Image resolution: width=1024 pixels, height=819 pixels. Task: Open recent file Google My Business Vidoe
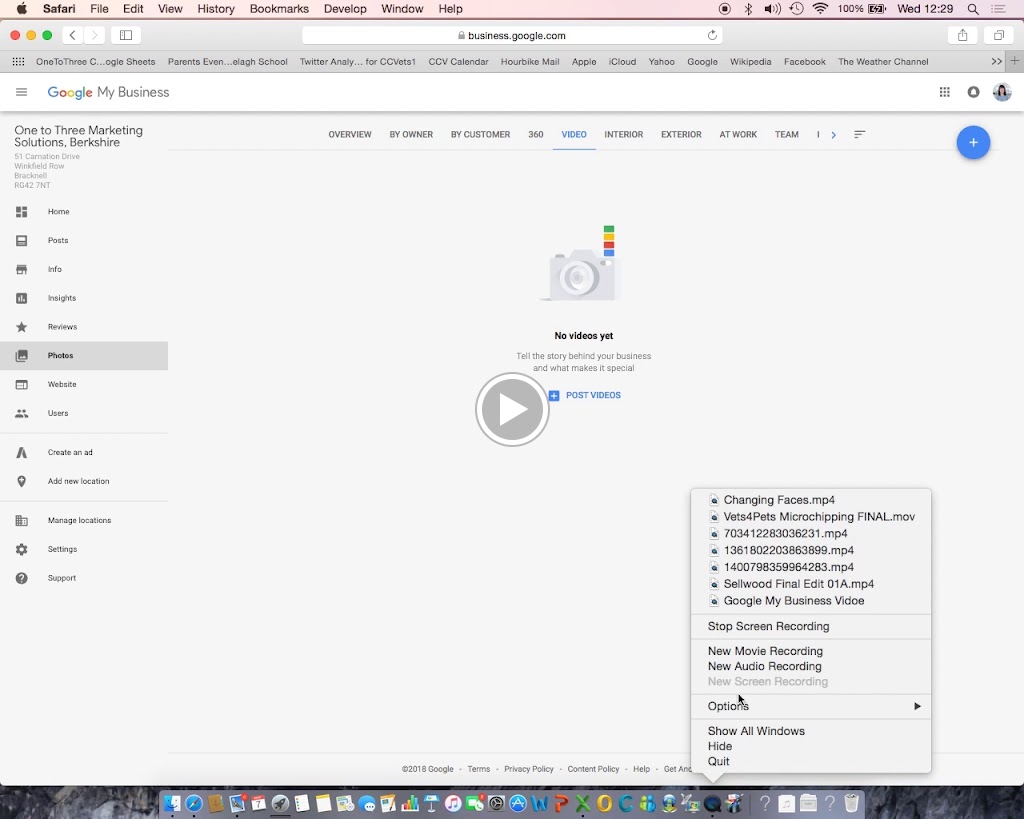811,601
